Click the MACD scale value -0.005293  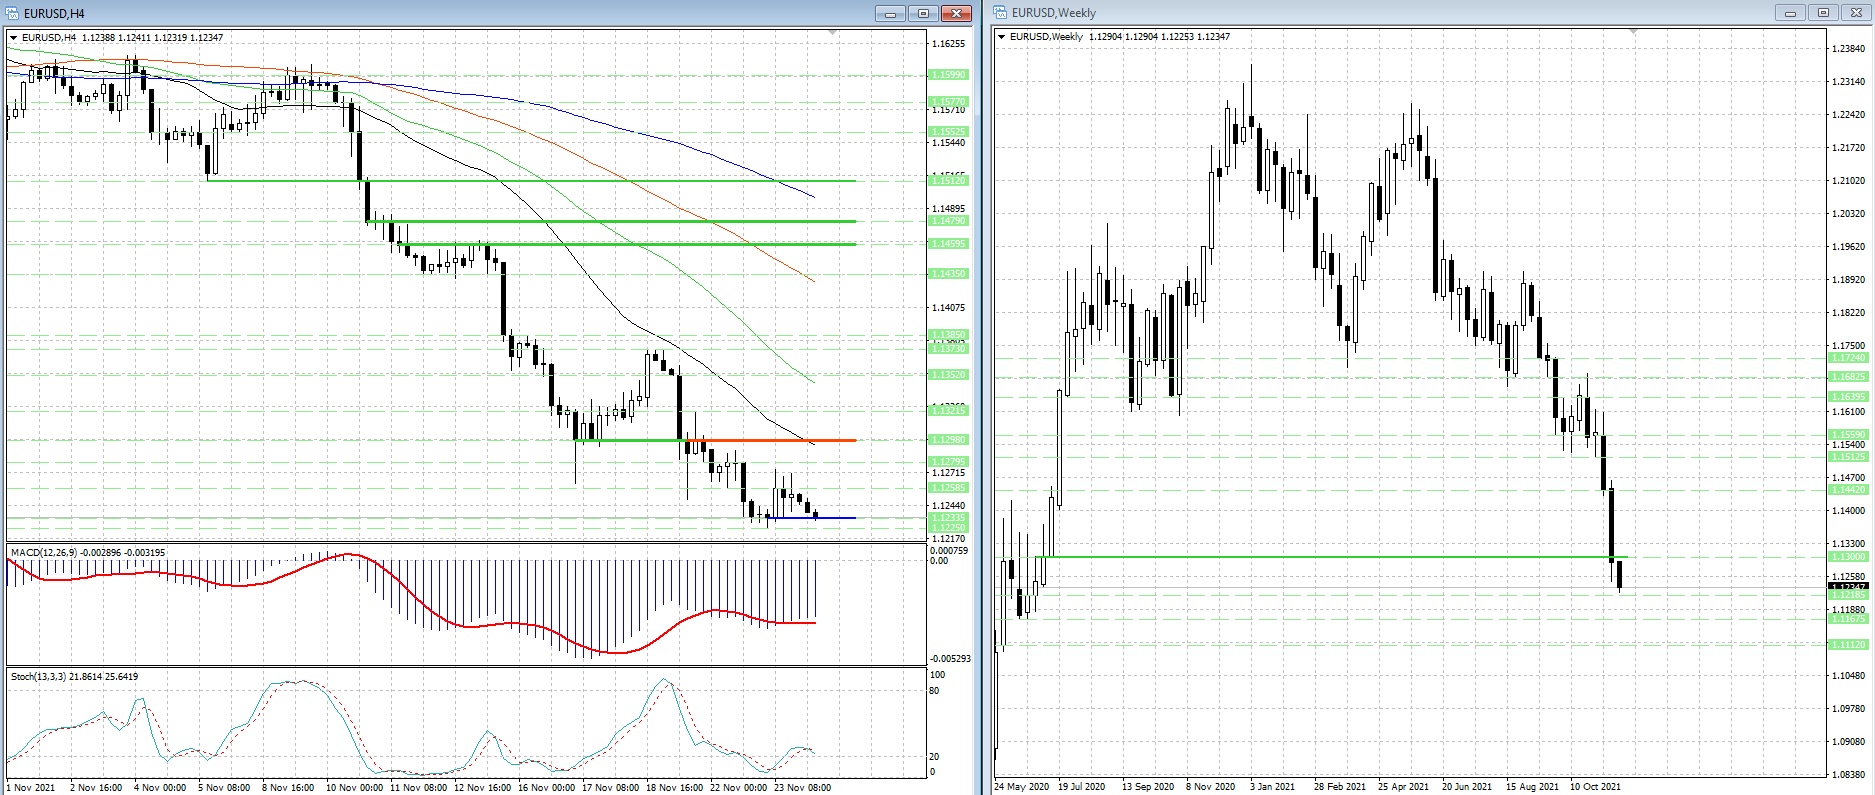coord(950,659)
